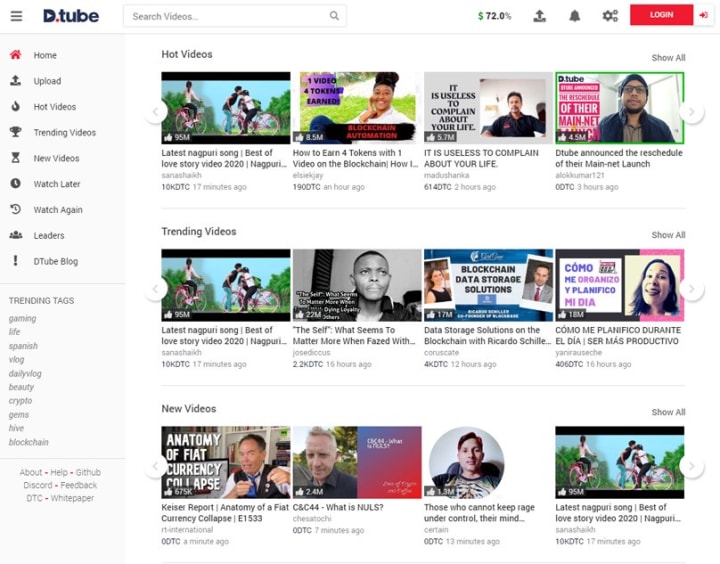
Task: Click the red LOGIN button
Action: click(661, 15)
